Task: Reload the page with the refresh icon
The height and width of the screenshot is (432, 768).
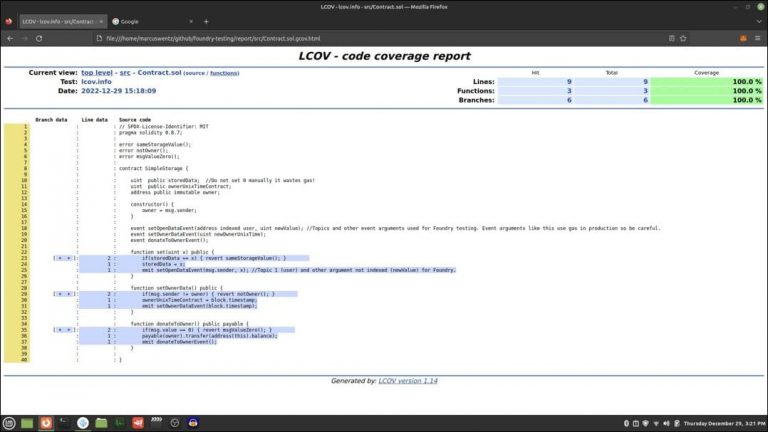Action: pos(39,38)
